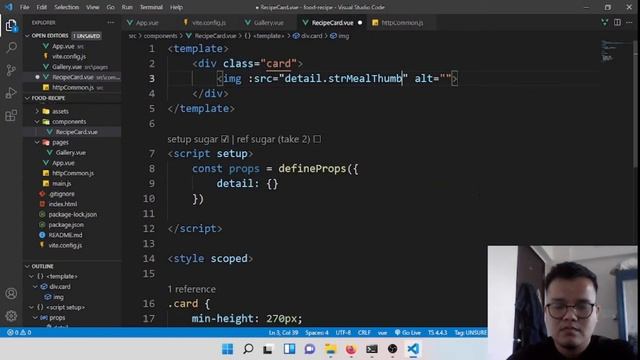Open Explorer more actions ellipsis
640x360 pixels.
111,22
